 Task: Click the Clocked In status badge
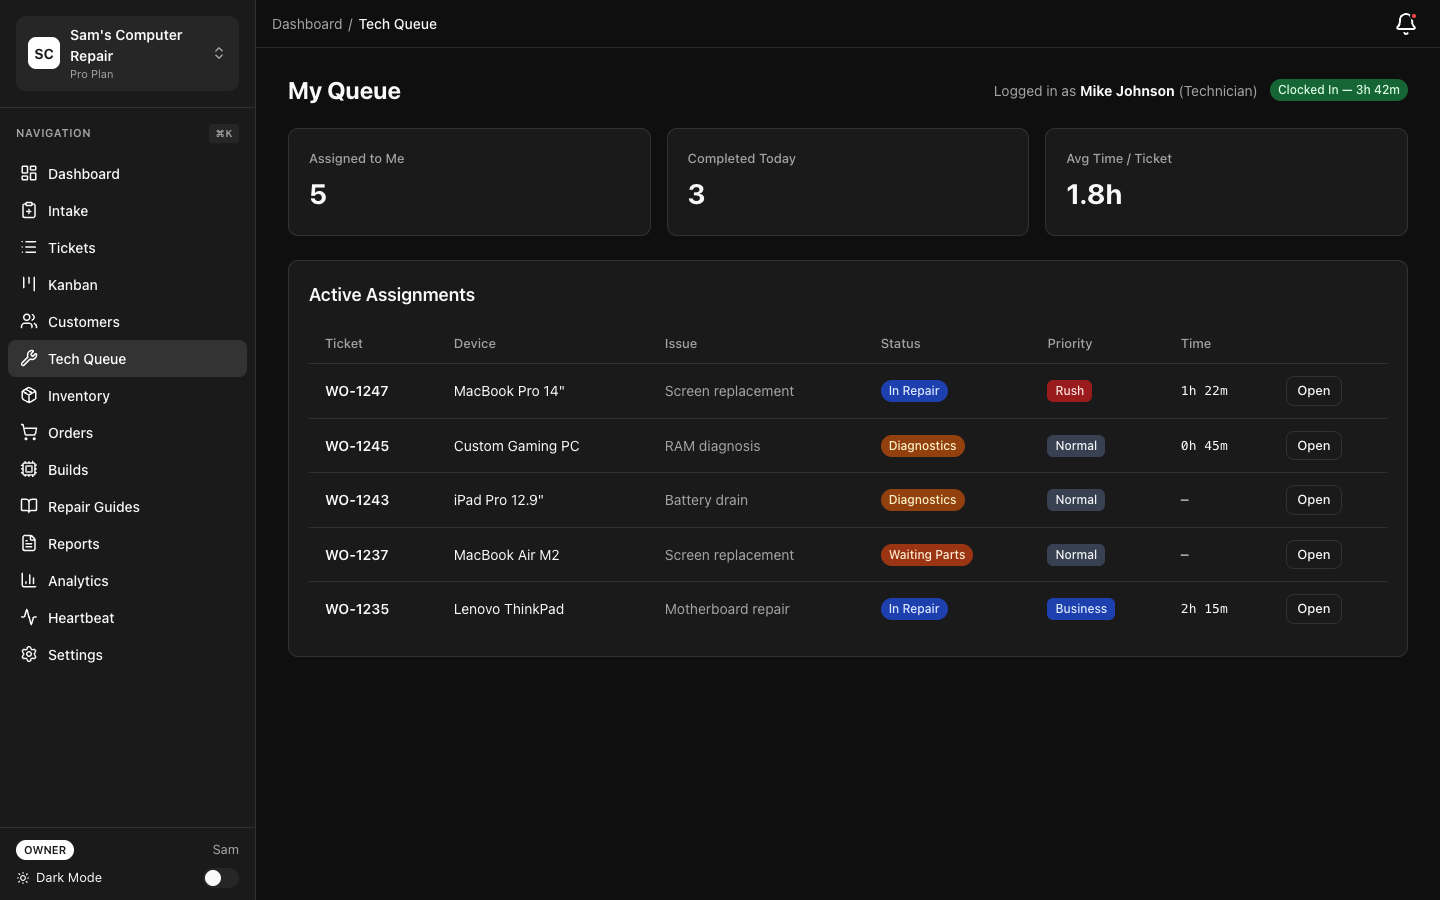1338,90
